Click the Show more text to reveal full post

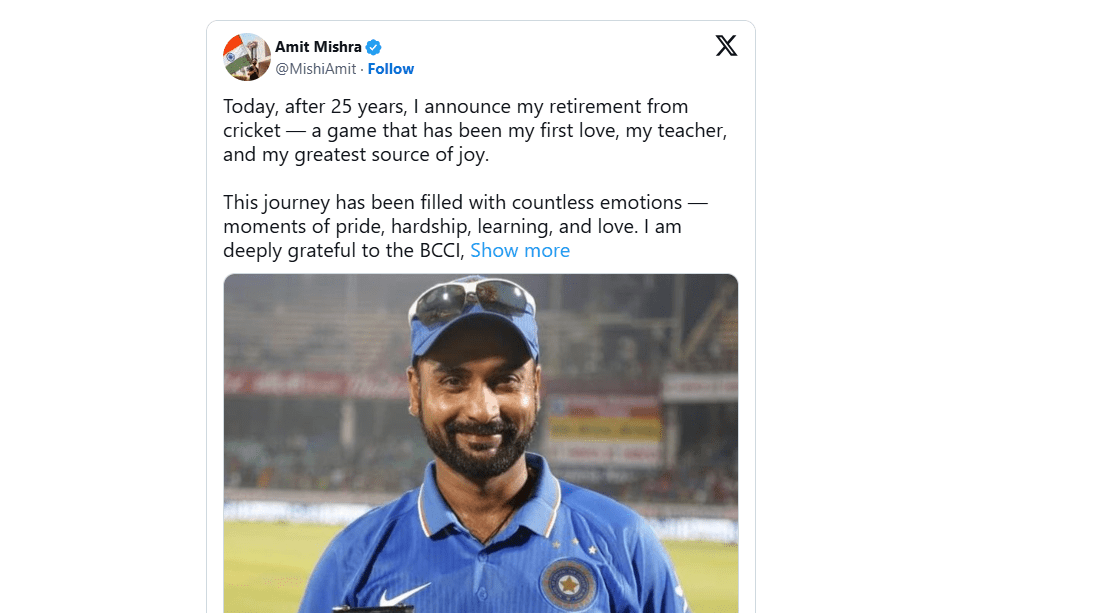pos(520,250)
